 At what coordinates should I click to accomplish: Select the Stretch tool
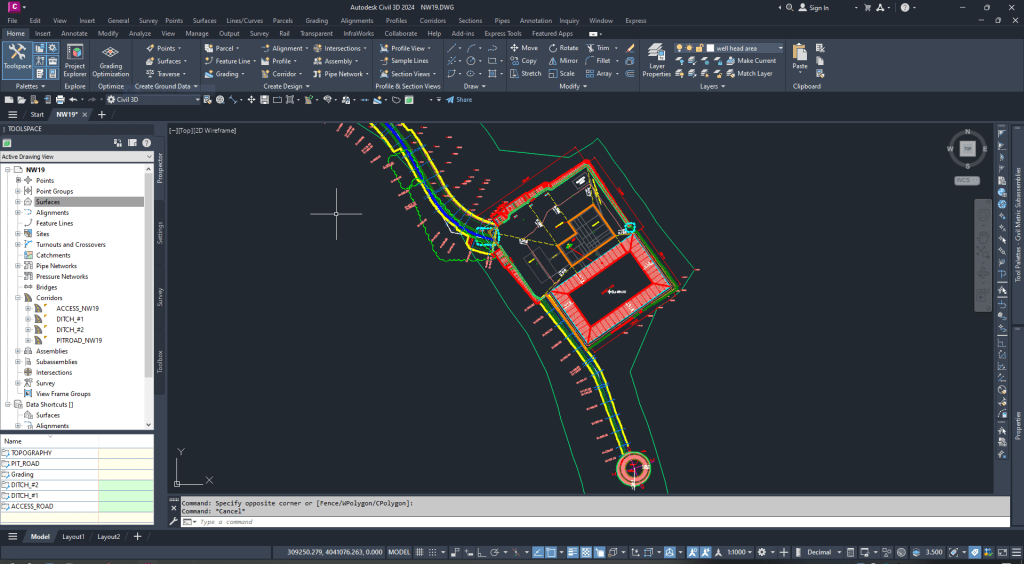[524, 74]
